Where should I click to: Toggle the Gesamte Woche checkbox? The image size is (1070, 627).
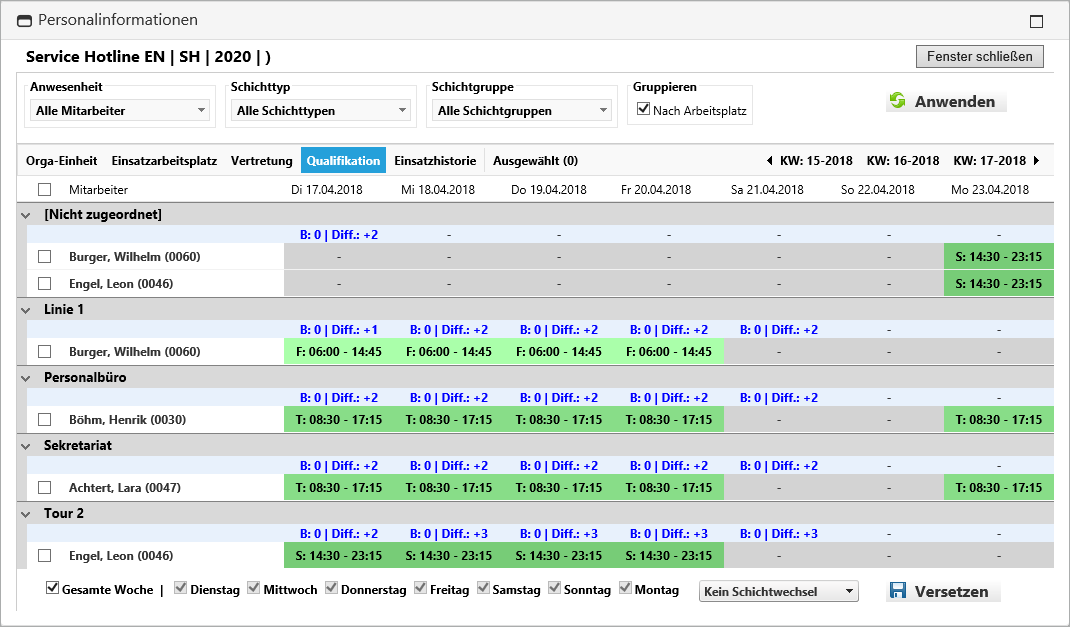coord(52,588)
